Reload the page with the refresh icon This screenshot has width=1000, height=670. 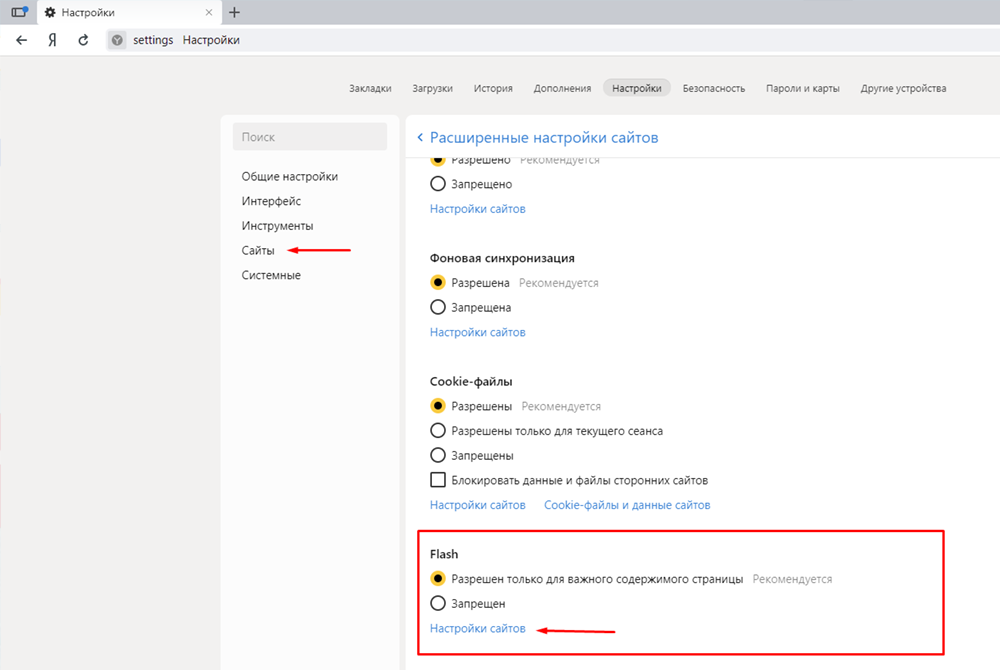coord(84,40)
